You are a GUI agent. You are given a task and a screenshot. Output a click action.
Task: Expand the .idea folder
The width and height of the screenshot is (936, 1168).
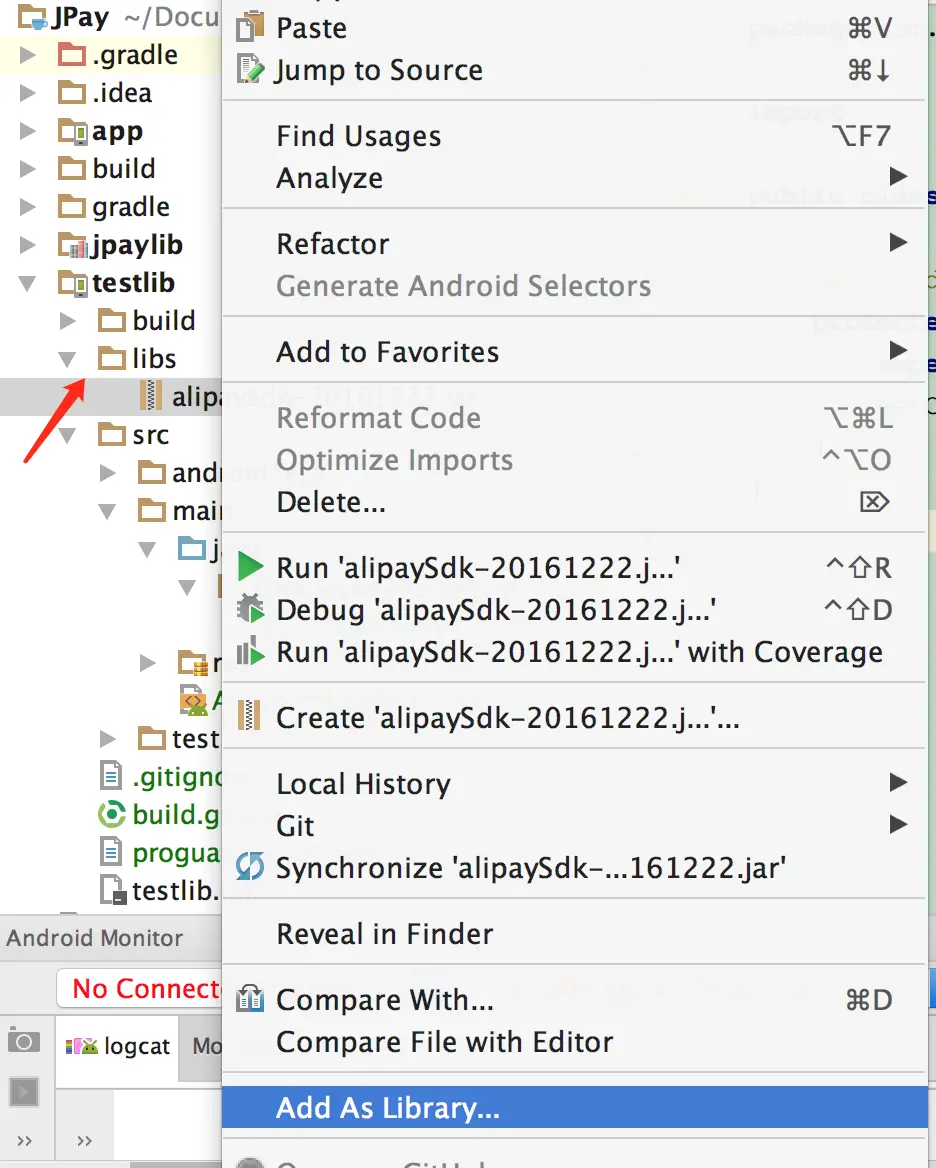[x=28, y=92]
